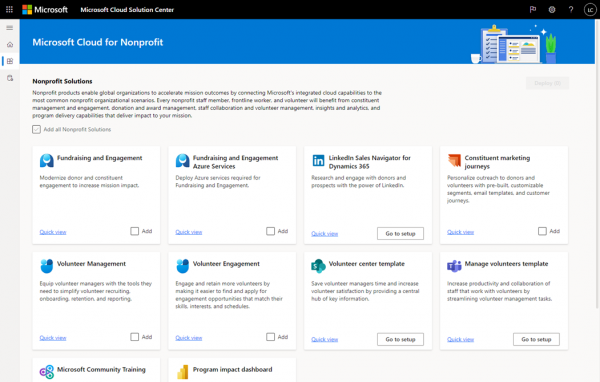Click the page vertical scrollbar
Screen dimensions: 600x382
(x=597, y=165)
